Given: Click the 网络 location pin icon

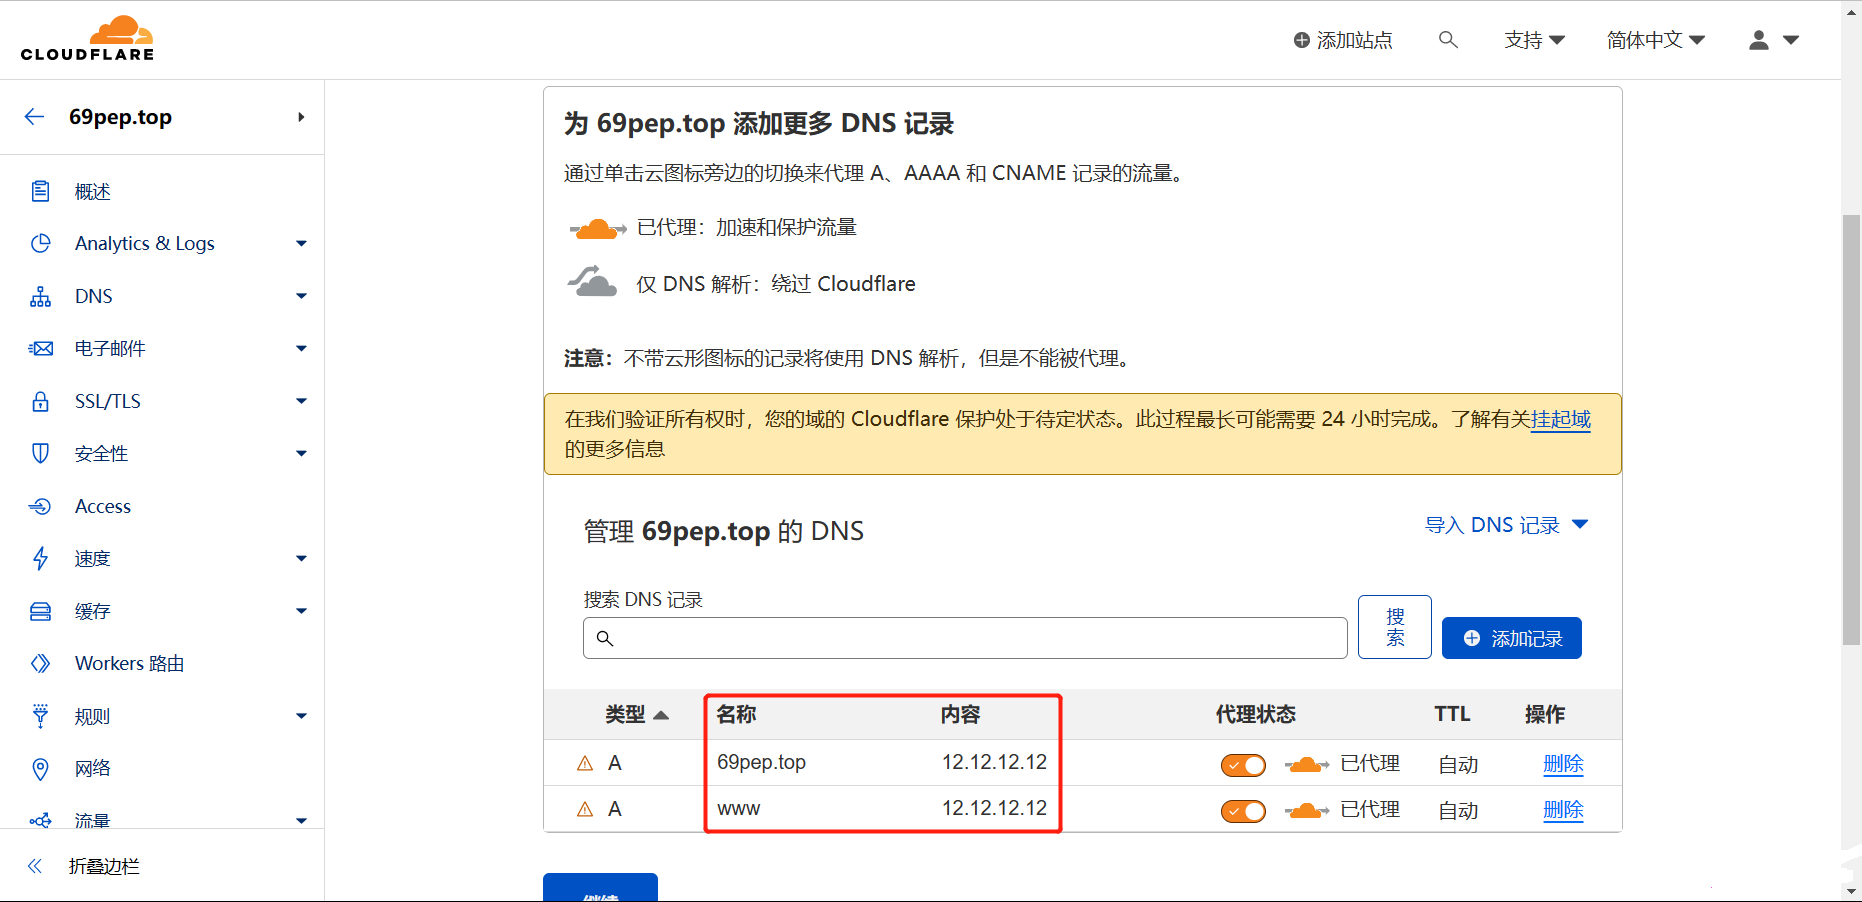Looking at the screenshot, I should (x=40, y=768).
